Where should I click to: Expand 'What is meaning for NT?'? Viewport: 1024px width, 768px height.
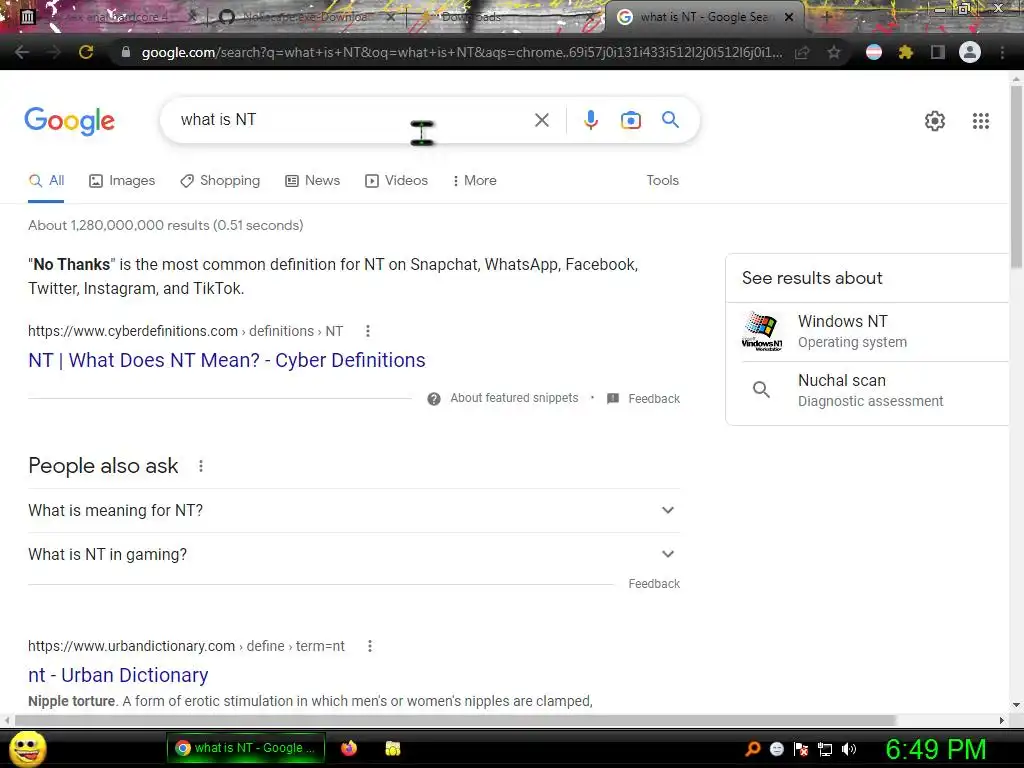[x=354, y=510]
